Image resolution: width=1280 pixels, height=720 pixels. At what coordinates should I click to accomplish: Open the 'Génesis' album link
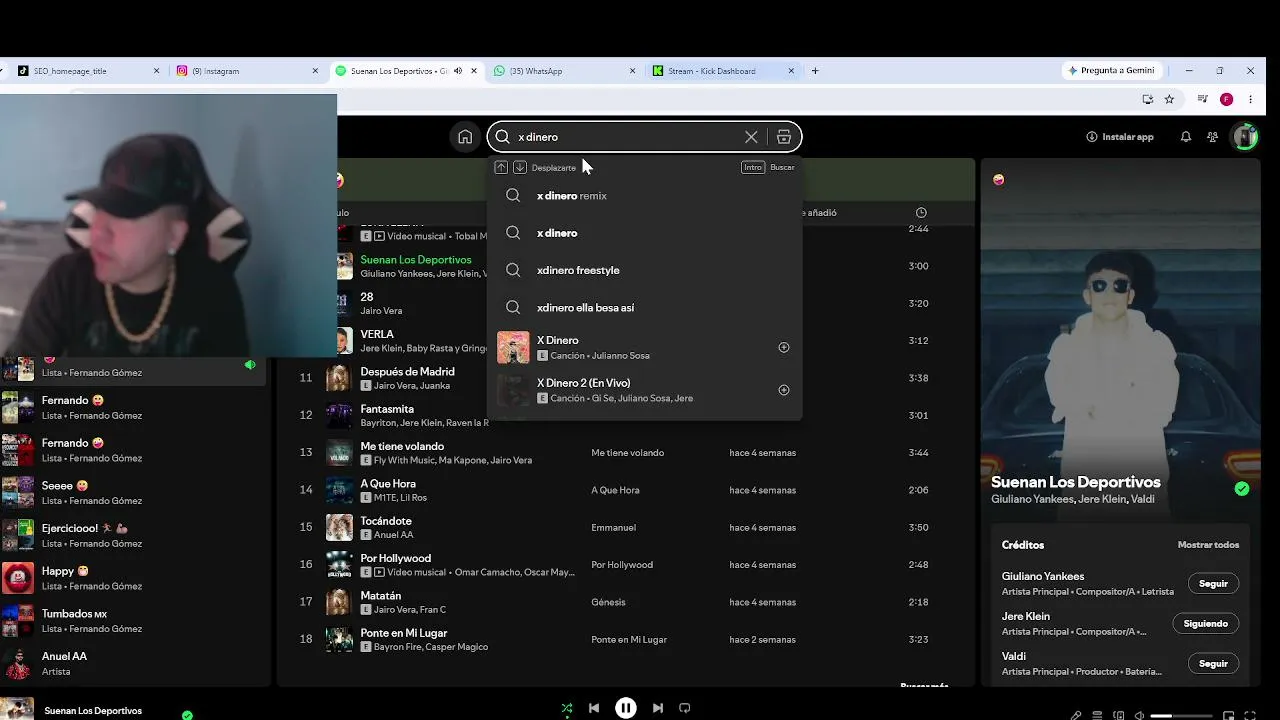[609, 602]
